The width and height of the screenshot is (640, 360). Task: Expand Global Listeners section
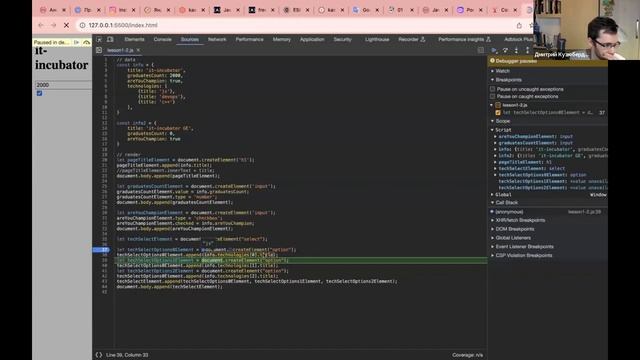coord(513,238)
